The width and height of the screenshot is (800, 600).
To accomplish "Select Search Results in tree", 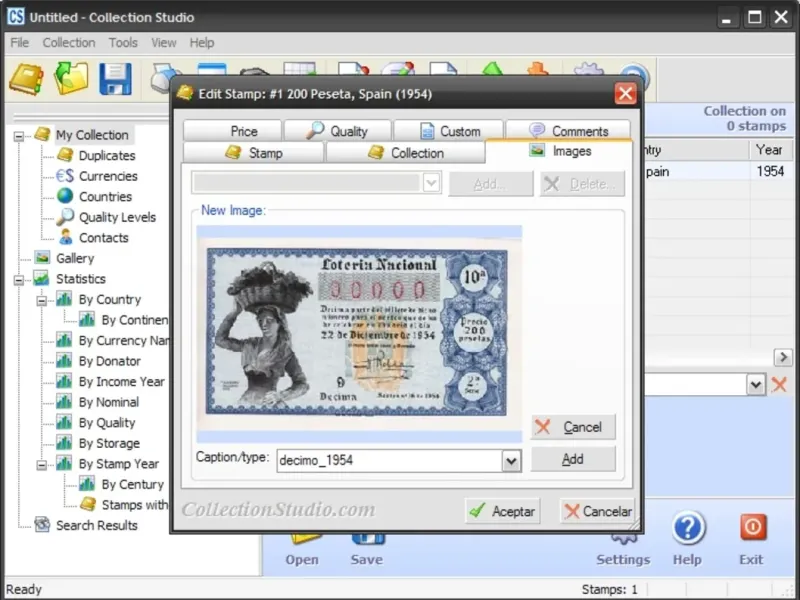I will (x=96, y=526).
